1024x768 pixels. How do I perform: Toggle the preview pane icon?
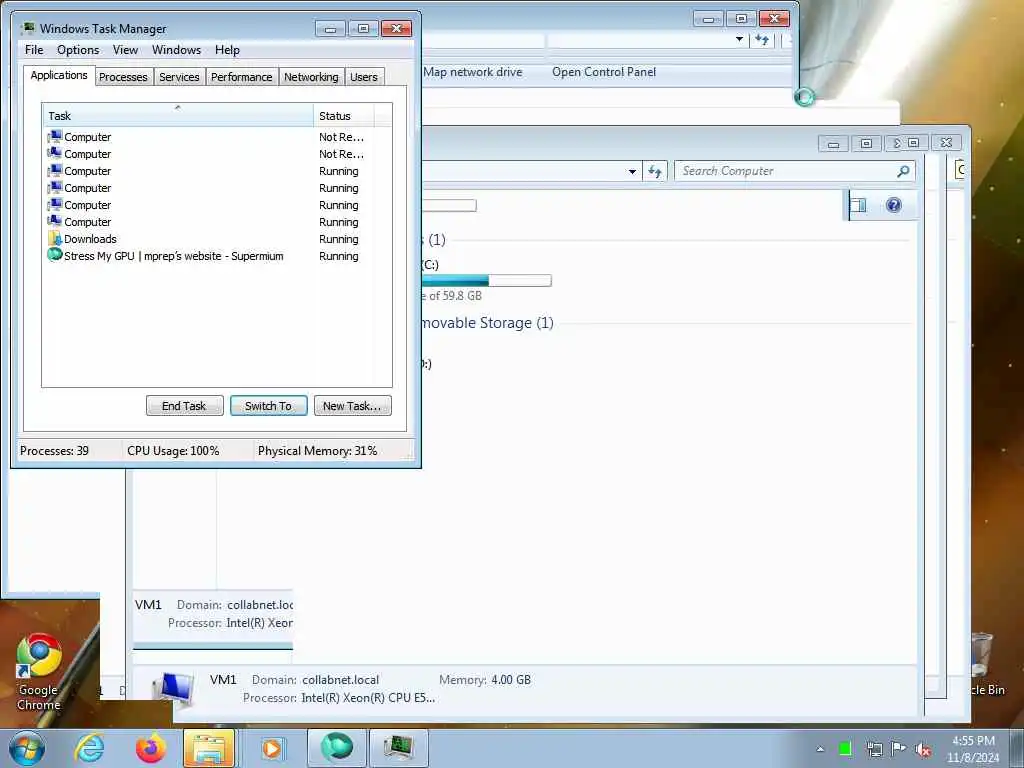858,206
